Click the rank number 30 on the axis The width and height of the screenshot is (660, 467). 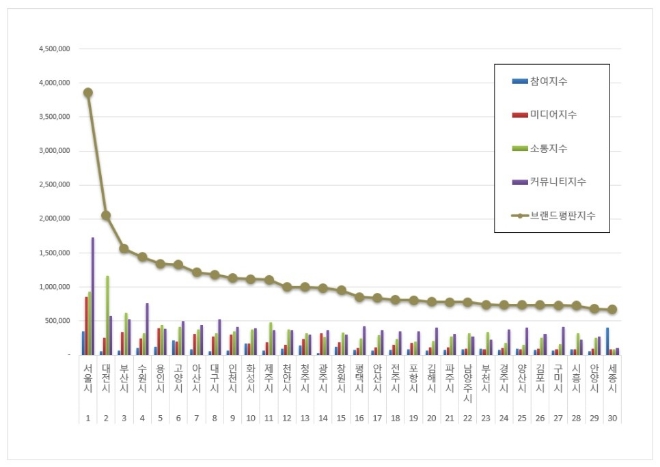612,417
